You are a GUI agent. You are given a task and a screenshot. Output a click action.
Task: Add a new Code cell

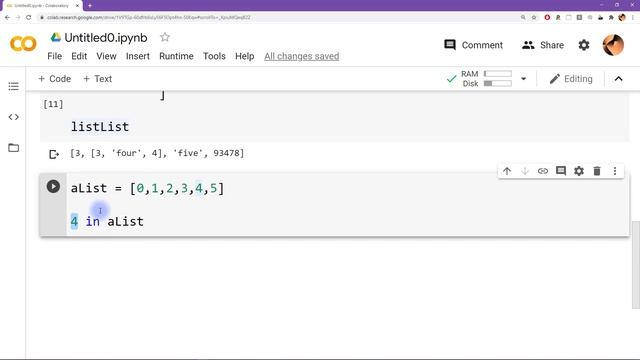54,79
